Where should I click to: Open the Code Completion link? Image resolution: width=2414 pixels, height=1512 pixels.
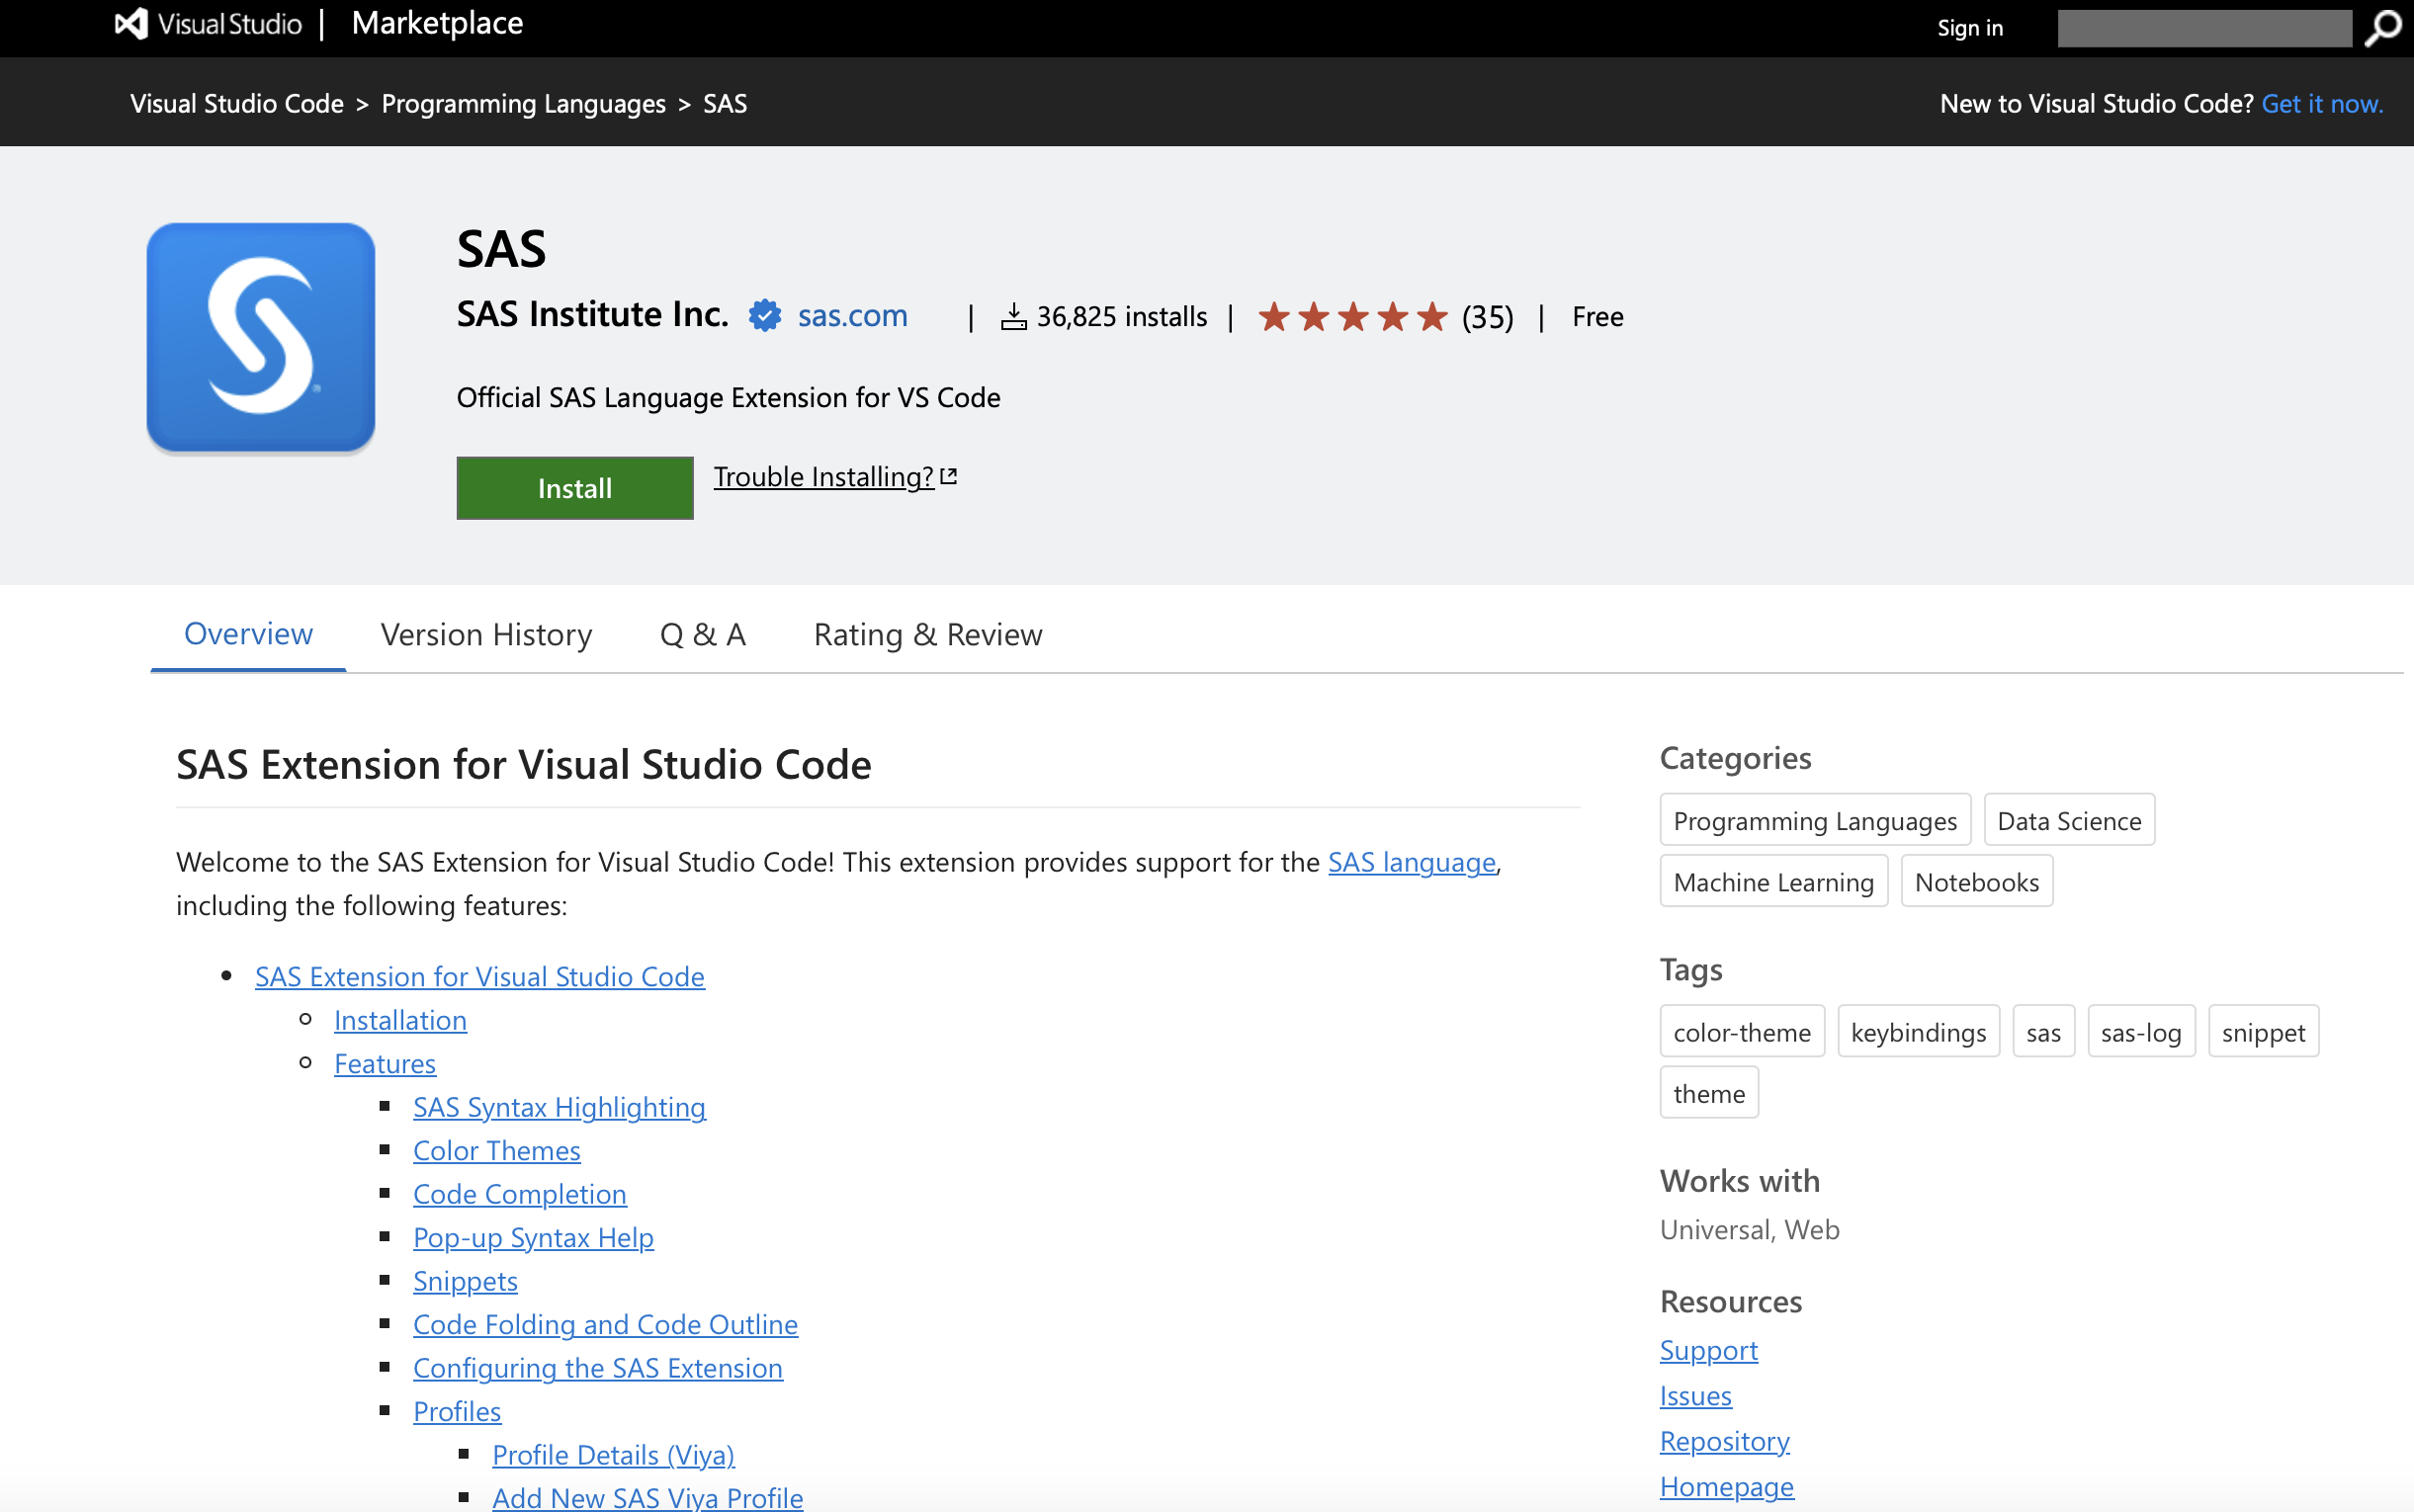point(519,1194)
